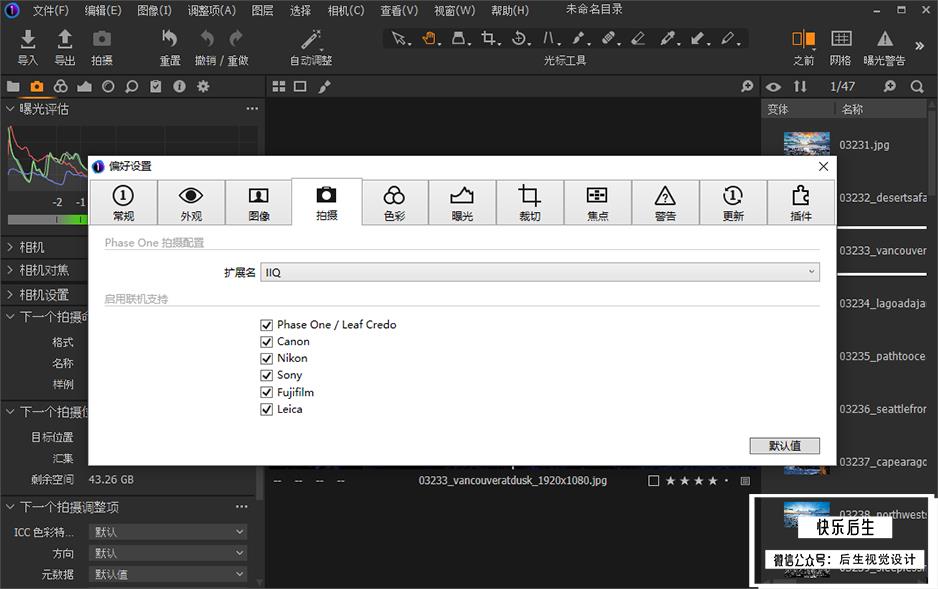Toggle color tag checkbox below viewer image
The height and width of the screenshot is (589, 938).
(653, 481)
